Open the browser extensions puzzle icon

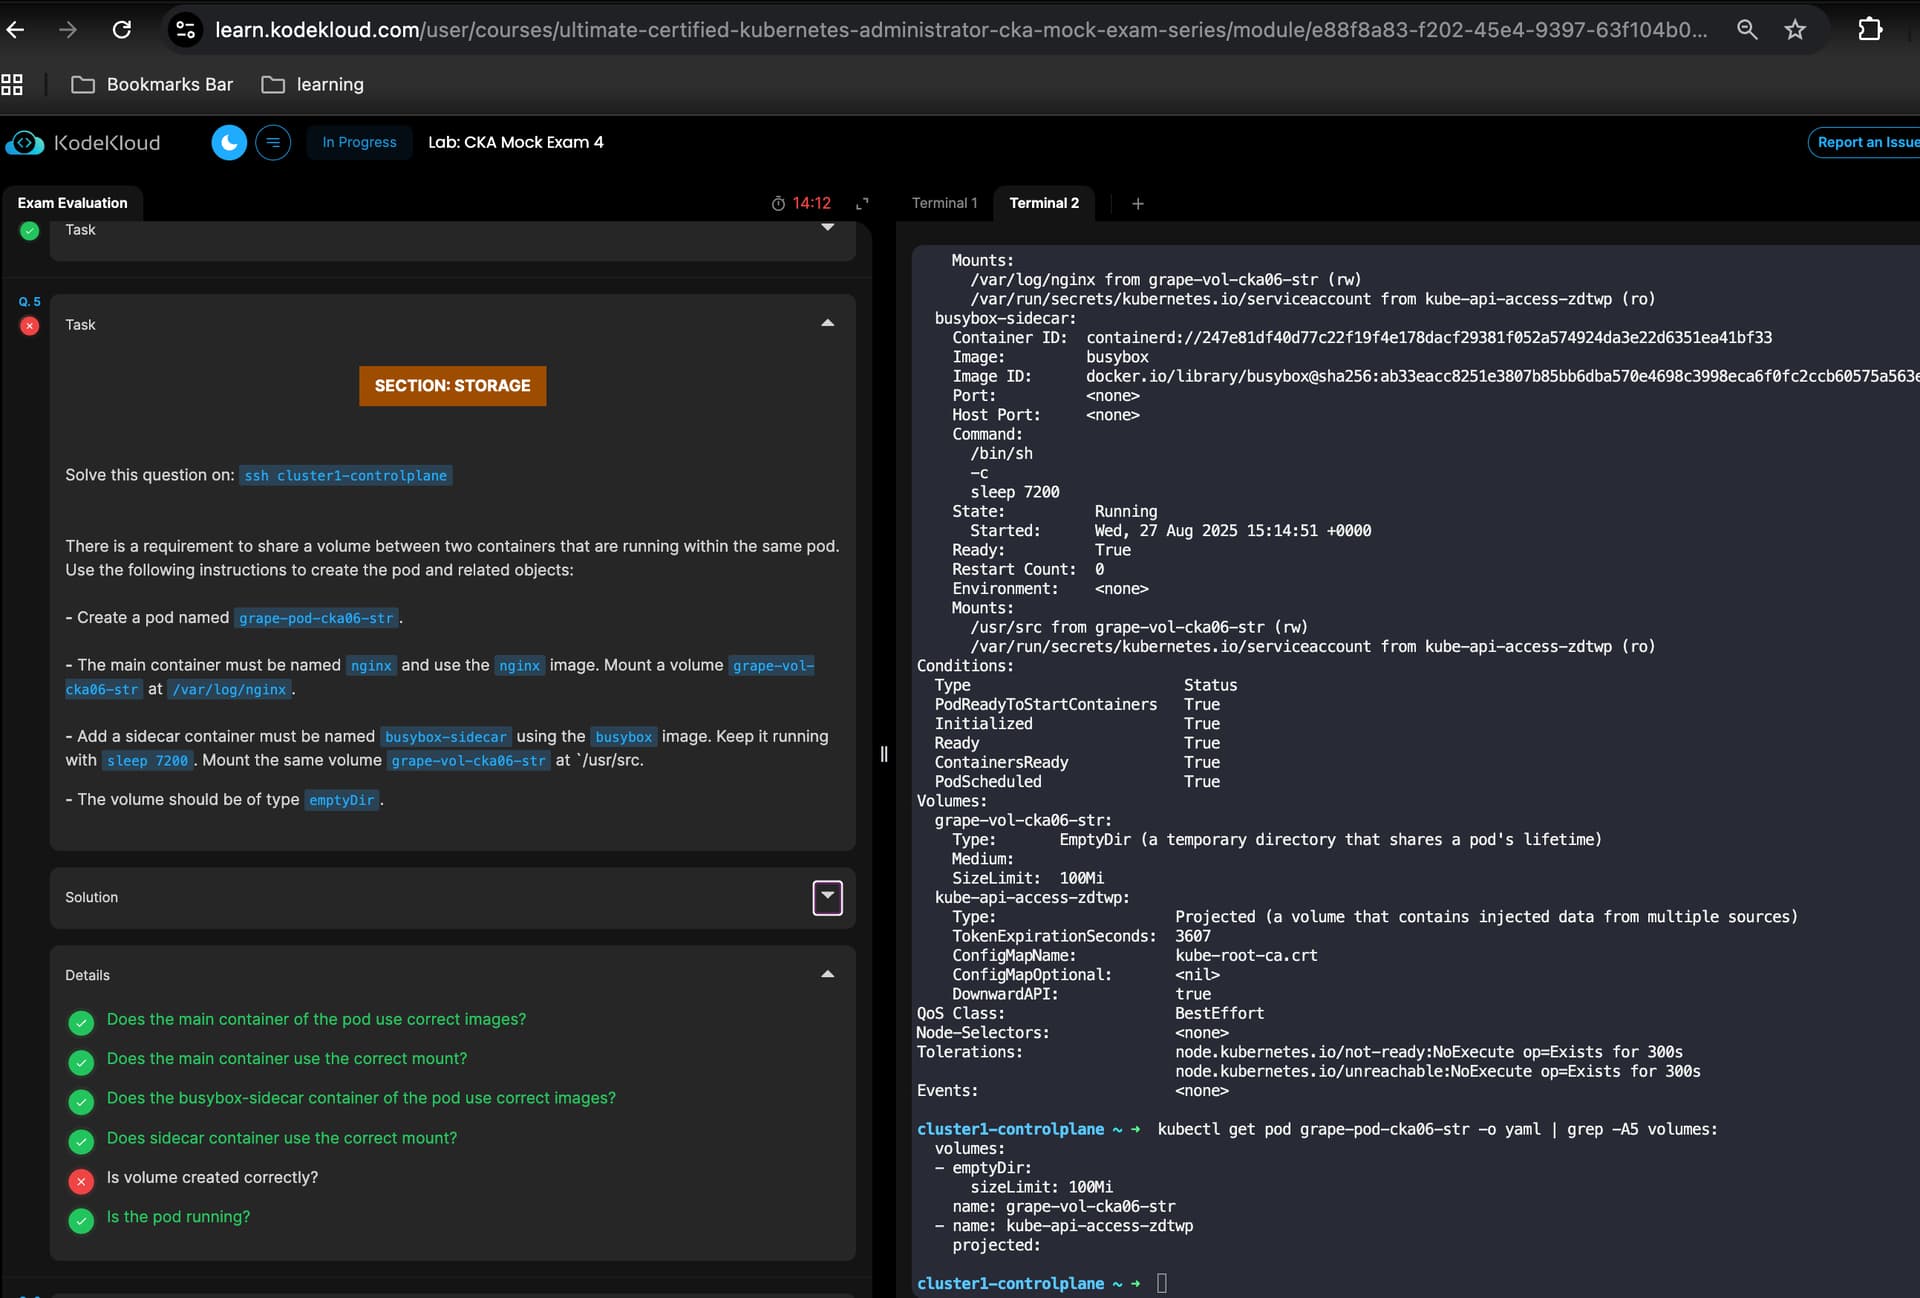(1870, 30)
